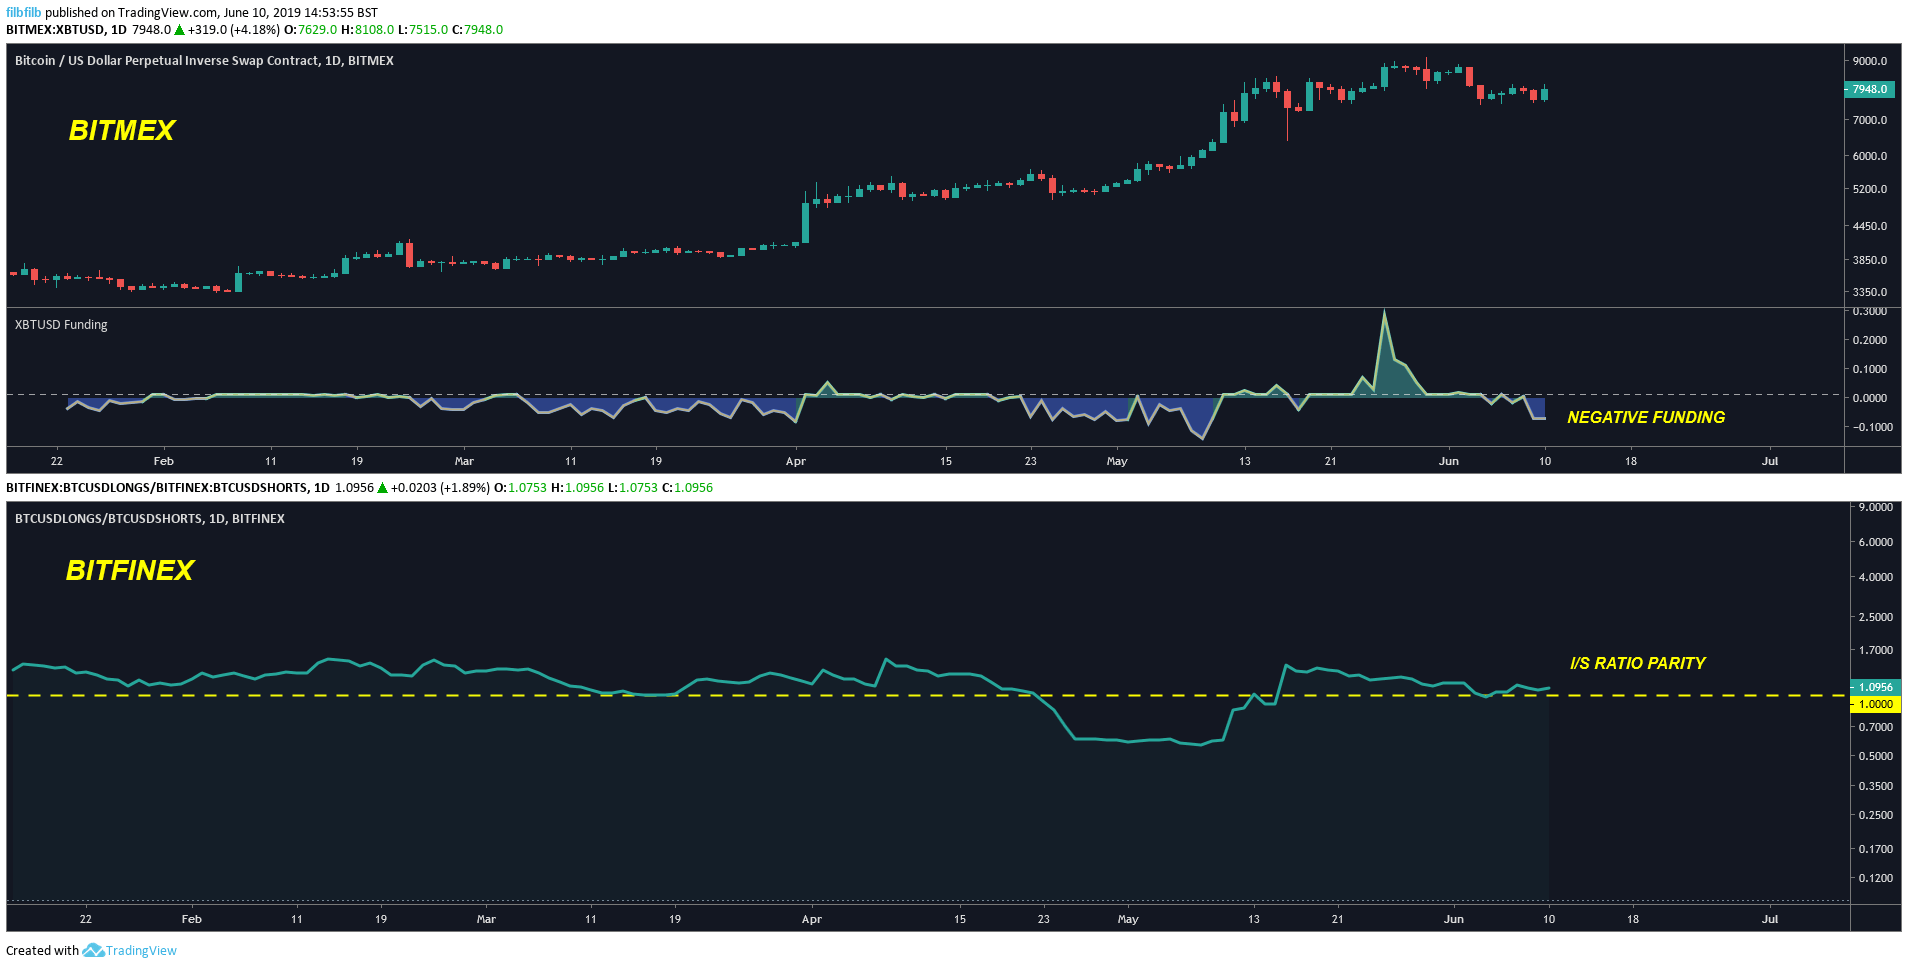This screenshot has height=968, width=1908.
Task: Click the XBTUSD Funding indicator label
Action: (61, 325)
